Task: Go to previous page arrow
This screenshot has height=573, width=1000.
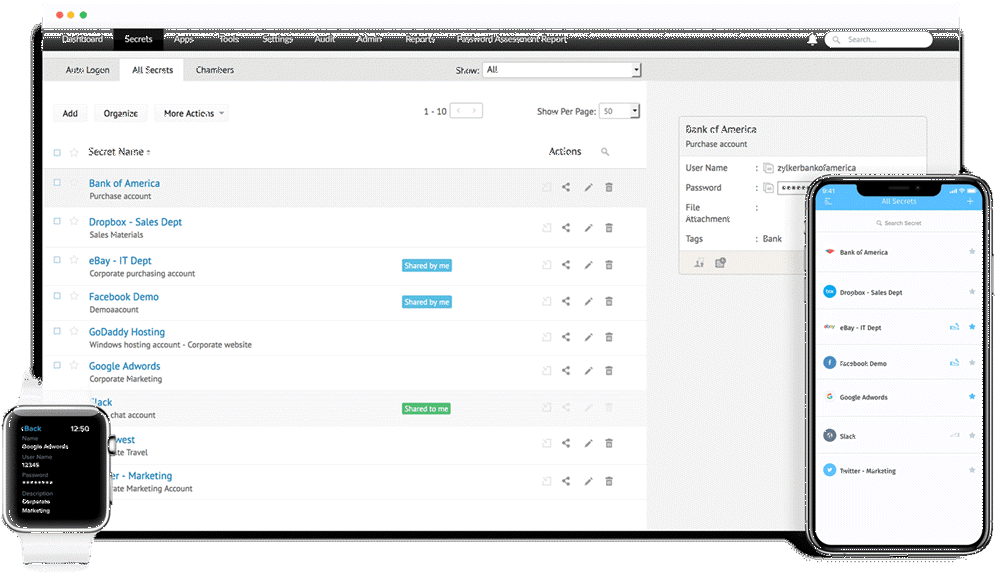Action: click(459, 111)
